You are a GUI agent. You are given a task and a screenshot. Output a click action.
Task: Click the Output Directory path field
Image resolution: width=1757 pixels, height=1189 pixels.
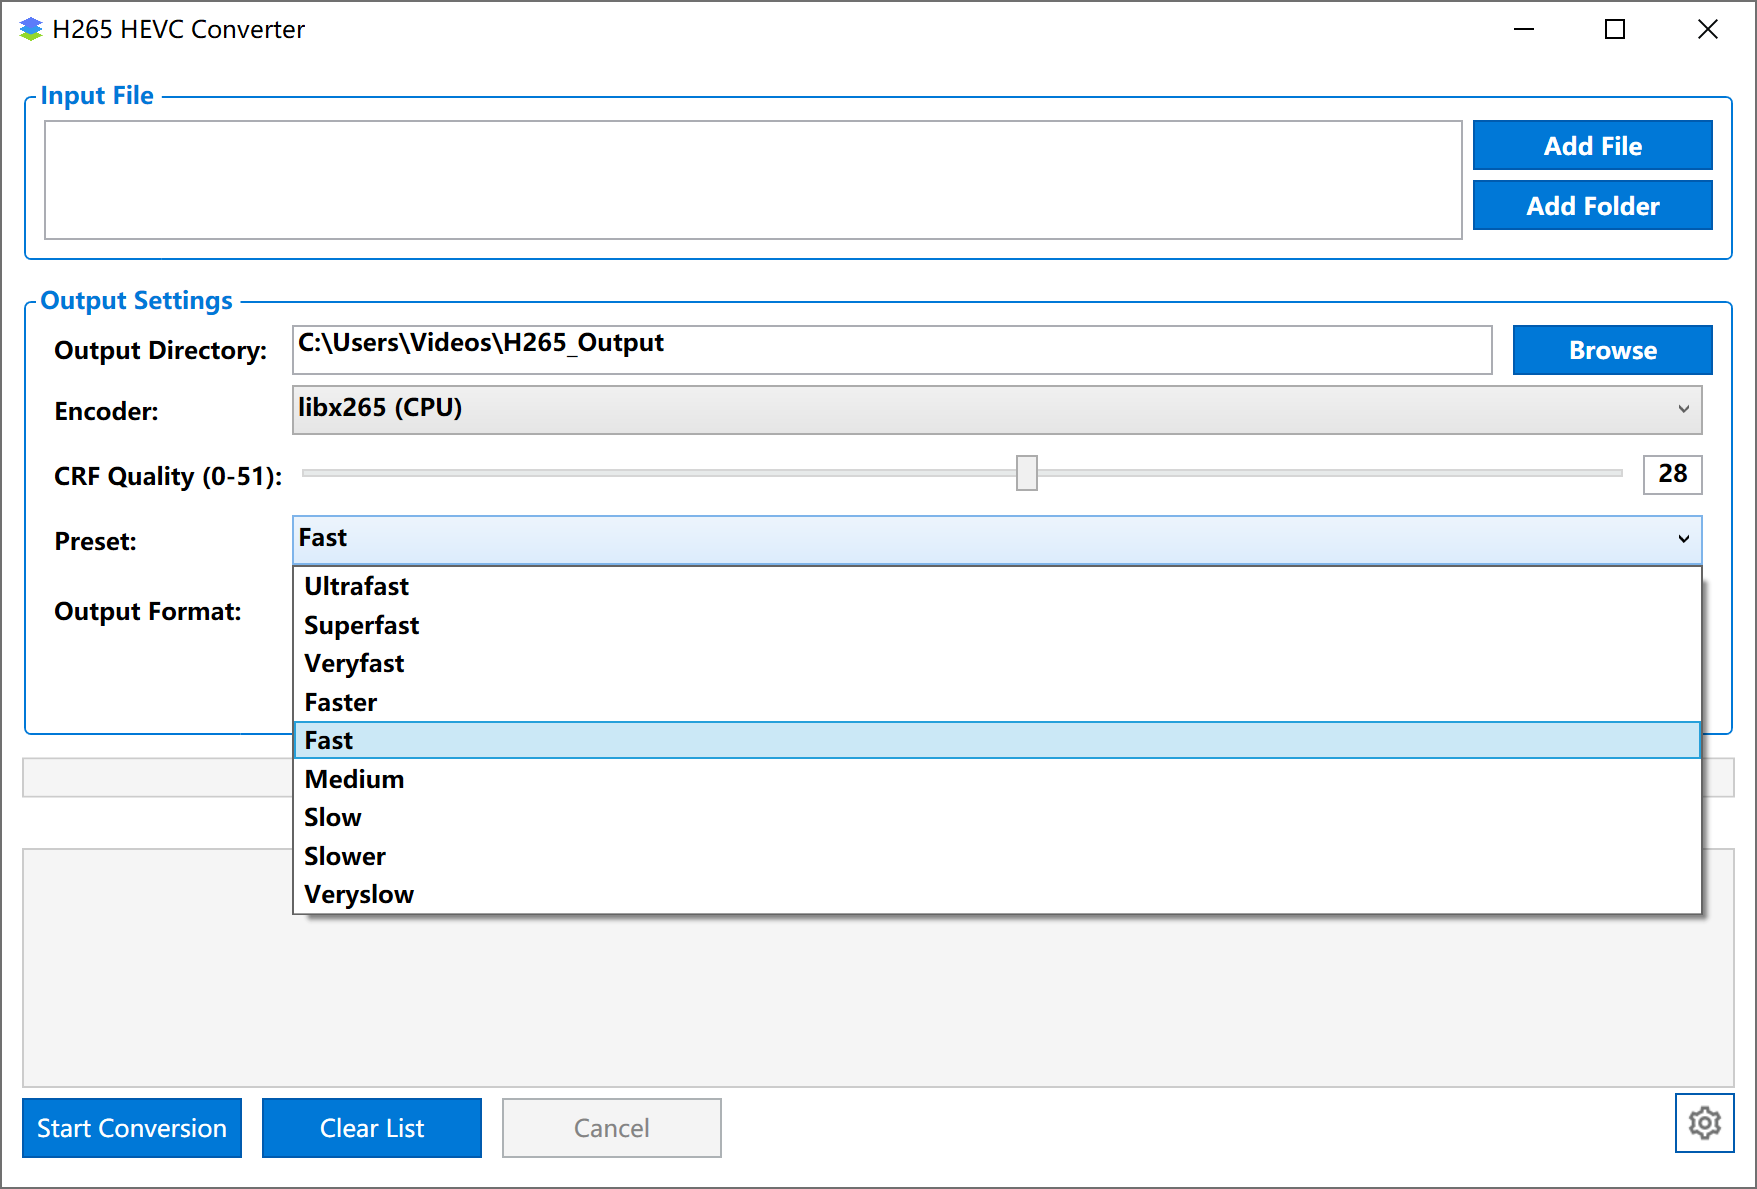891,350
